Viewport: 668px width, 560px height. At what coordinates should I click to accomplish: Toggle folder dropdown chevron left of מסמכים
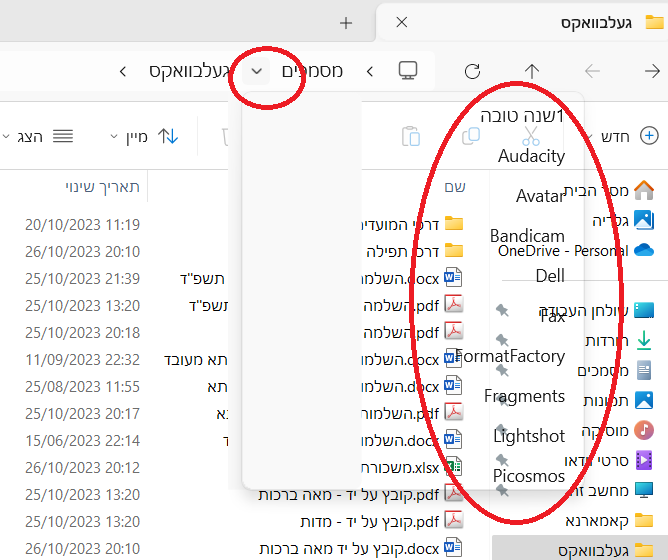click(256, 71)
